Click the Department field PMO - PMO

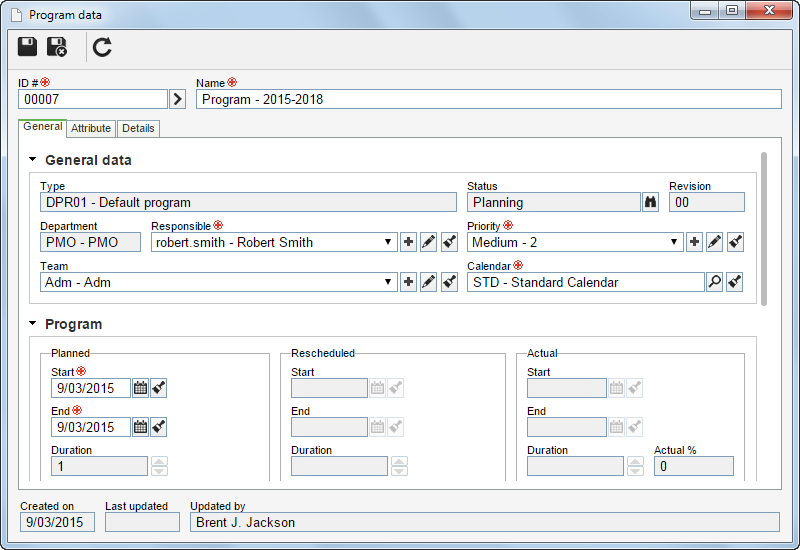click(x=90, y=242)
